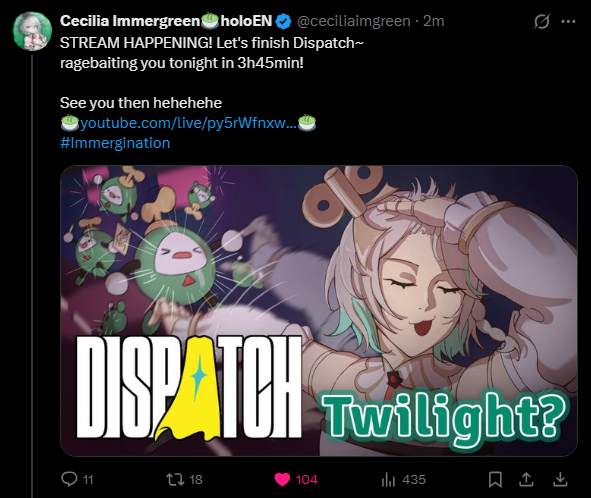Click the reply speech bubble icon
The image size is (591, 498).
(69, 479)
